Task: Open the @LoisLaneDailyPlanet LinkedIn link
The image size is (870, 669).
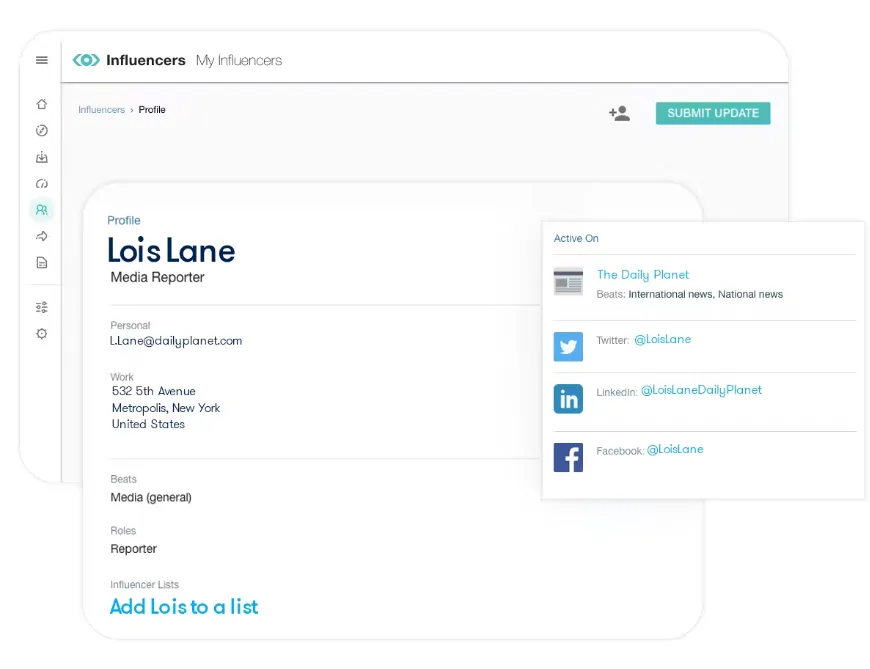Action: [x=701, y=390]
